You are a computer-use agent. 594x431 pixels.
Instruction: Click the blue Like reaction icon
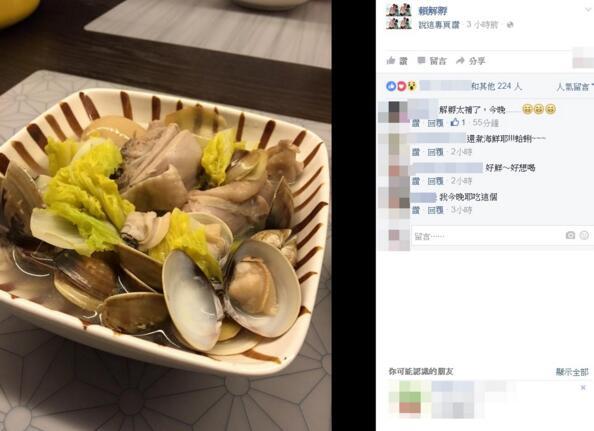click(391, 86)
